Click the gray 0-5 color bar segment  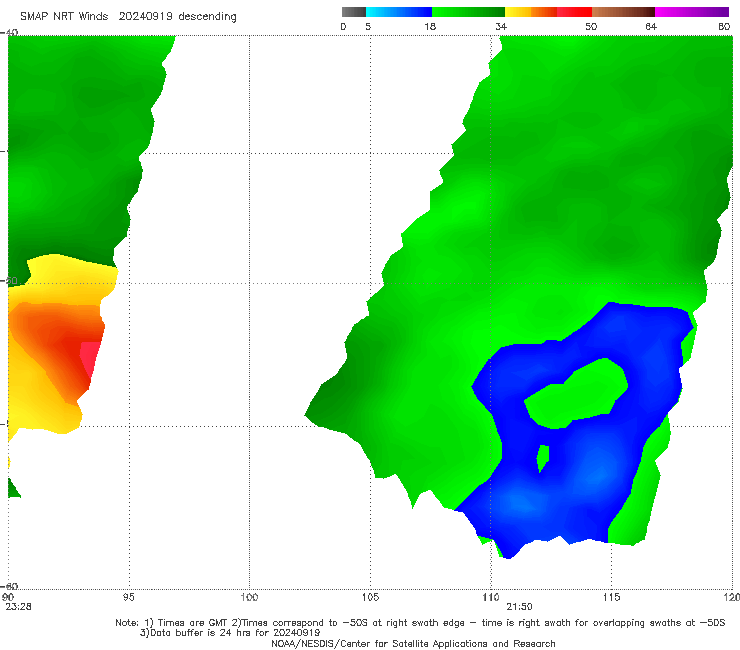354,12
